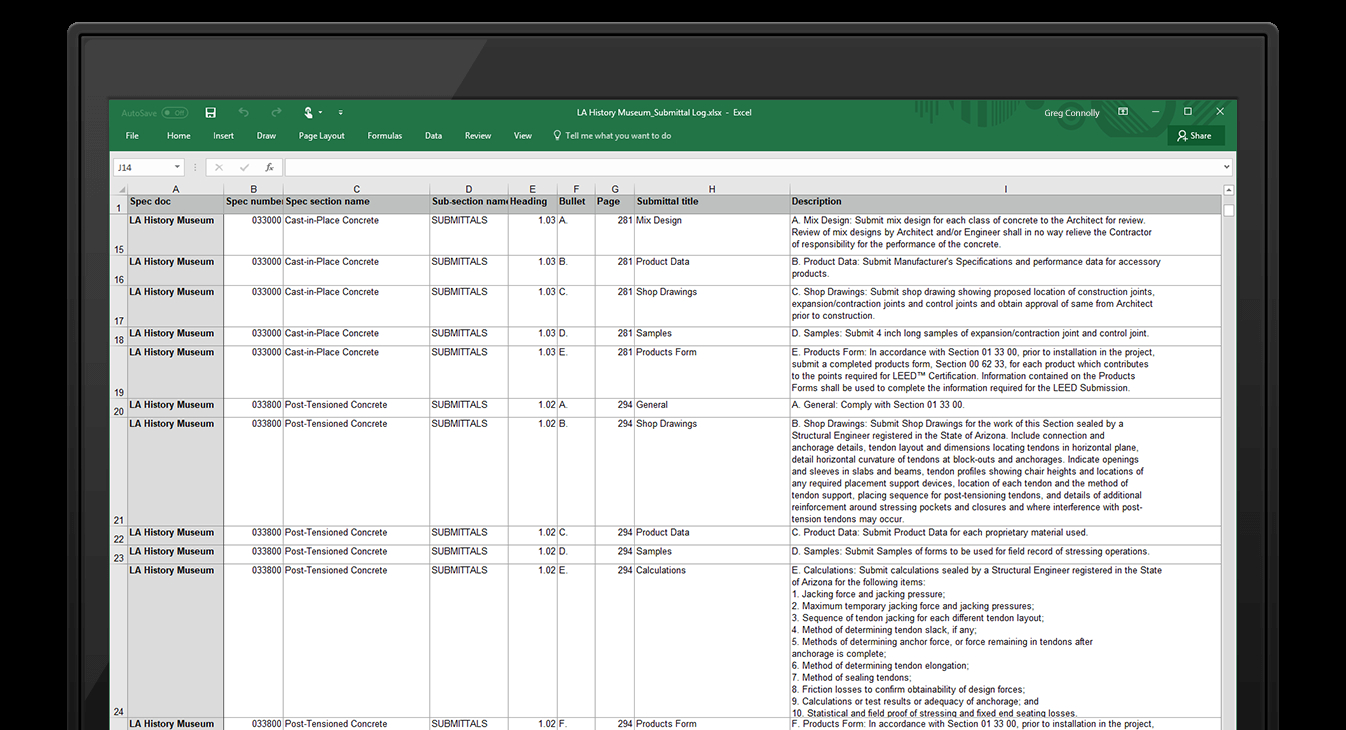Expand the formula bar chevron
The image size is (1346, 730).
tap(1226, 167)
